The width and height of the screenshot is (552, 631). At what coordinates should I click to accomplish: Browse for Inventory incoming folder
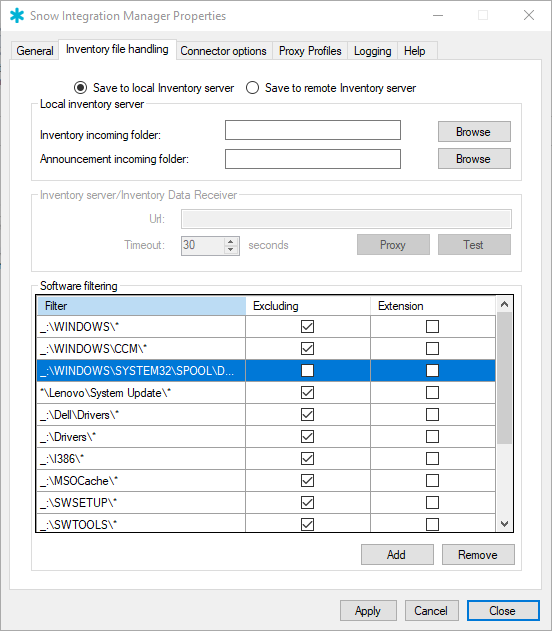point(474,132)
